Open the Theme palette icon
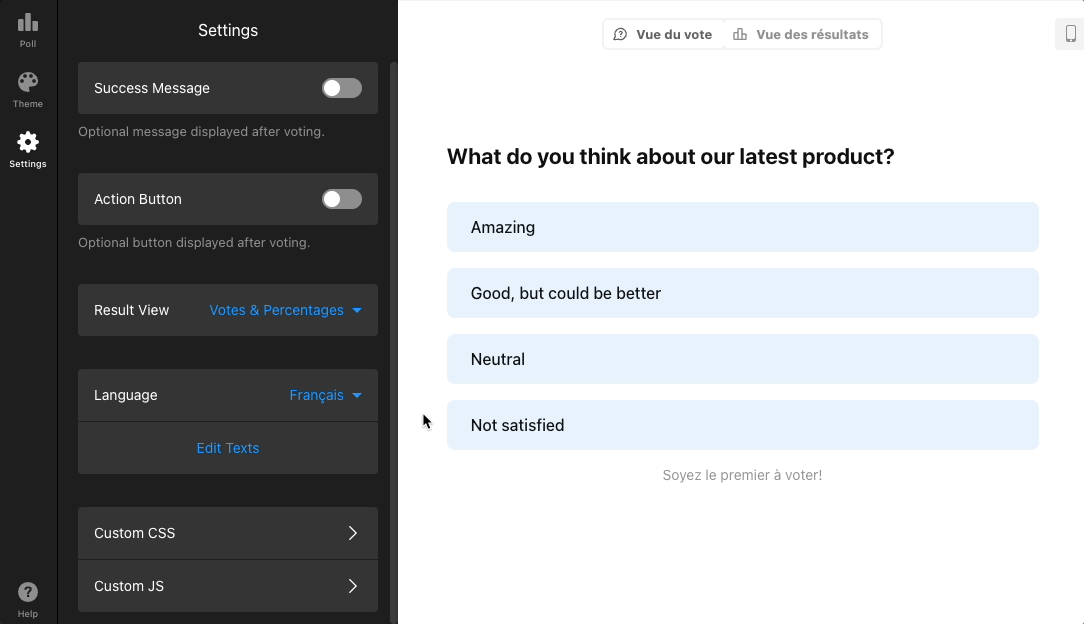1084x624 pixels. [x=28, y=83]
